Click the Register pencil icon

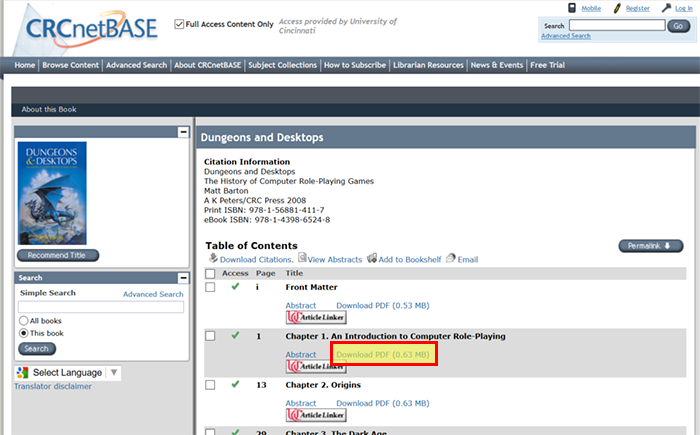tap(617, 8)
